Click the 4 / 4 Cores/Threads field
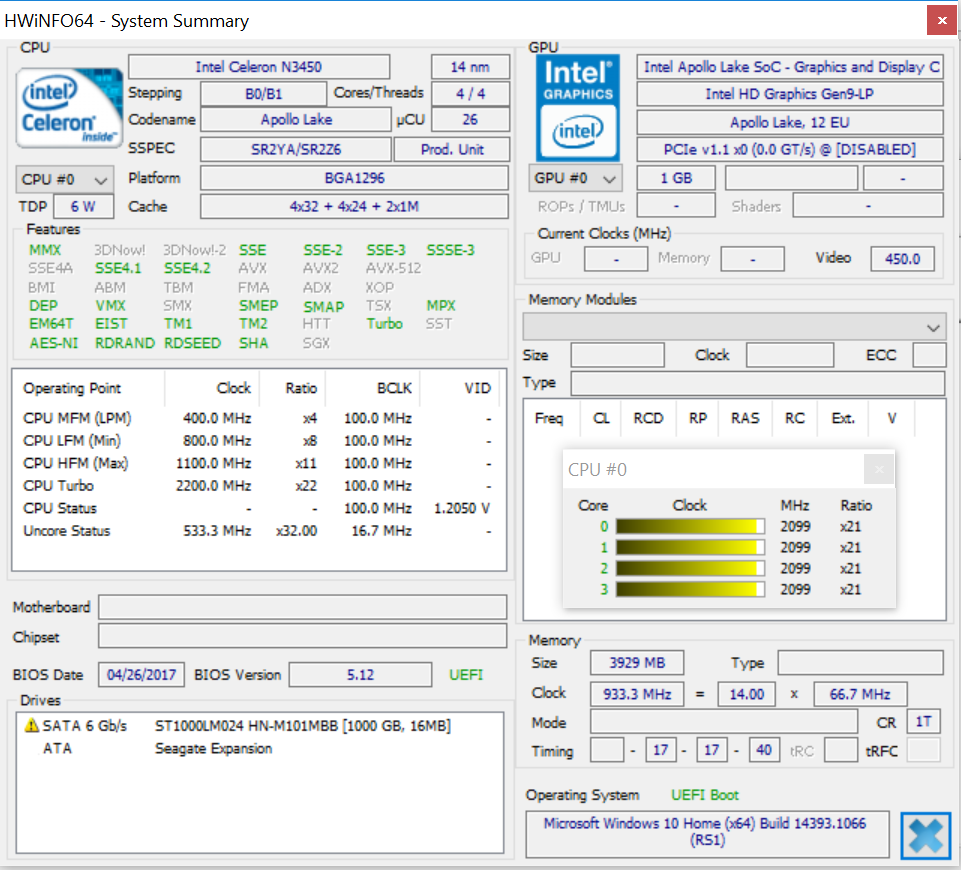Viewport: 961px width, 870px height. pos(470,94)
